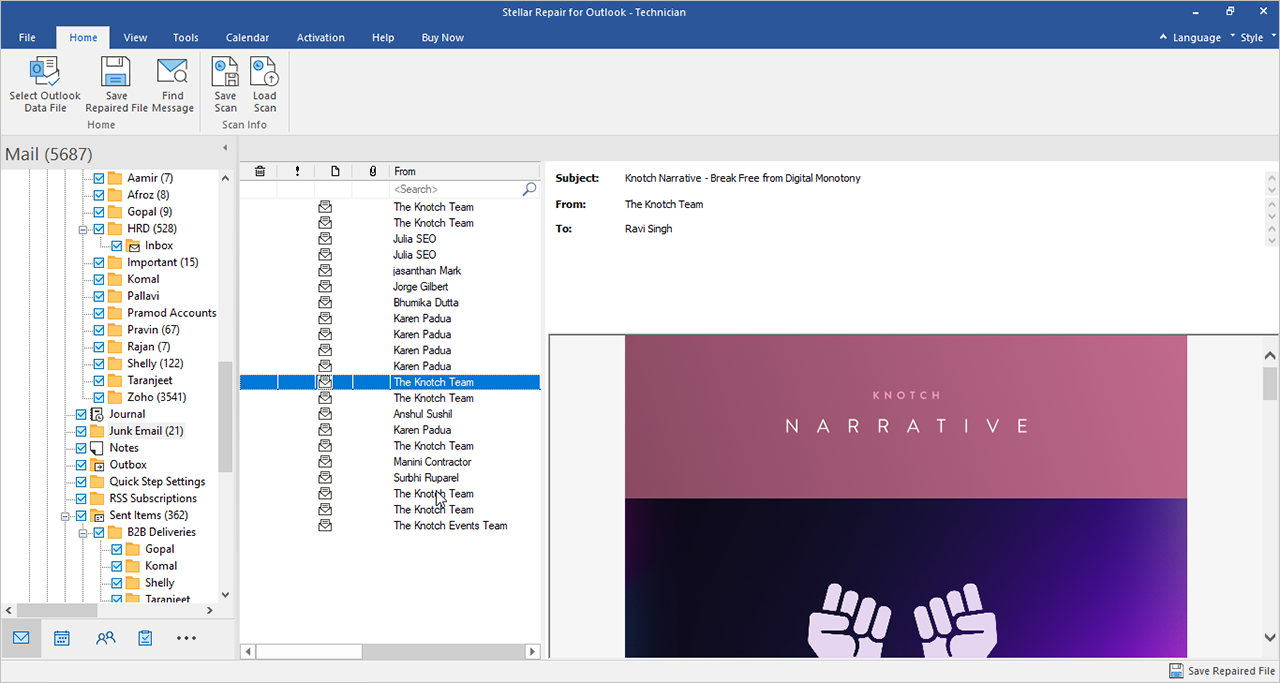This screenshot has height=683, width=1280.
Task: Switch to Mail view icon
Action: [x=21, y=638]
